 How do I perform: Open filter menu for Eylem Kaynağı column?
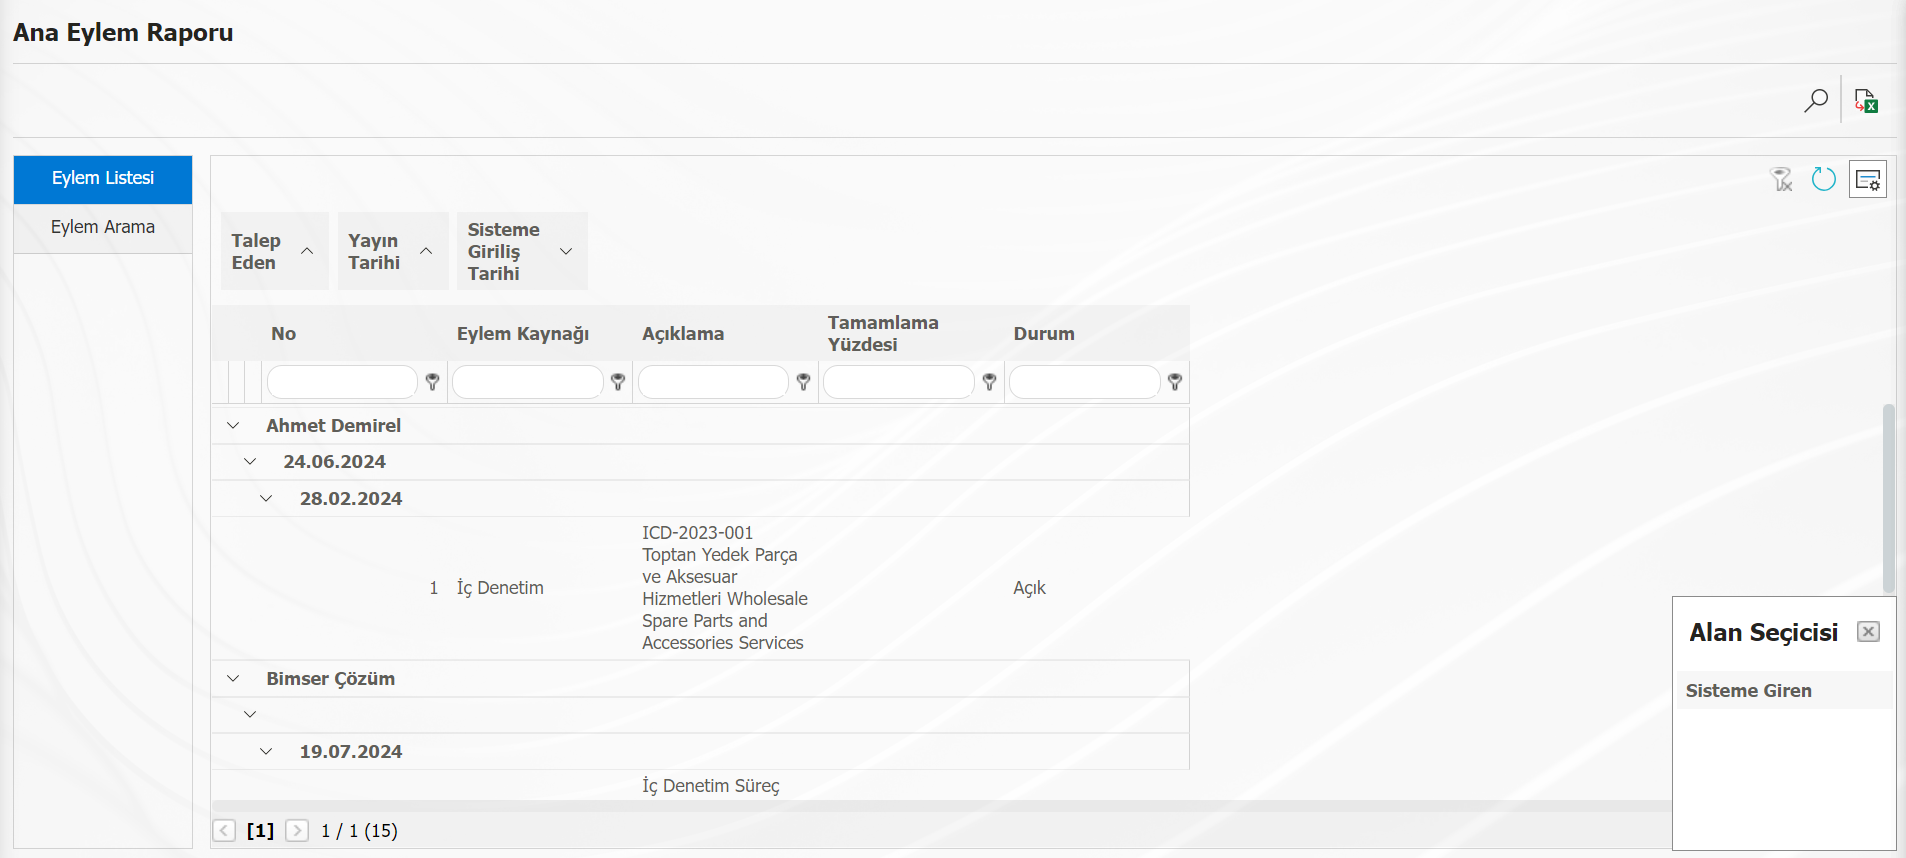tap(618, 382)
